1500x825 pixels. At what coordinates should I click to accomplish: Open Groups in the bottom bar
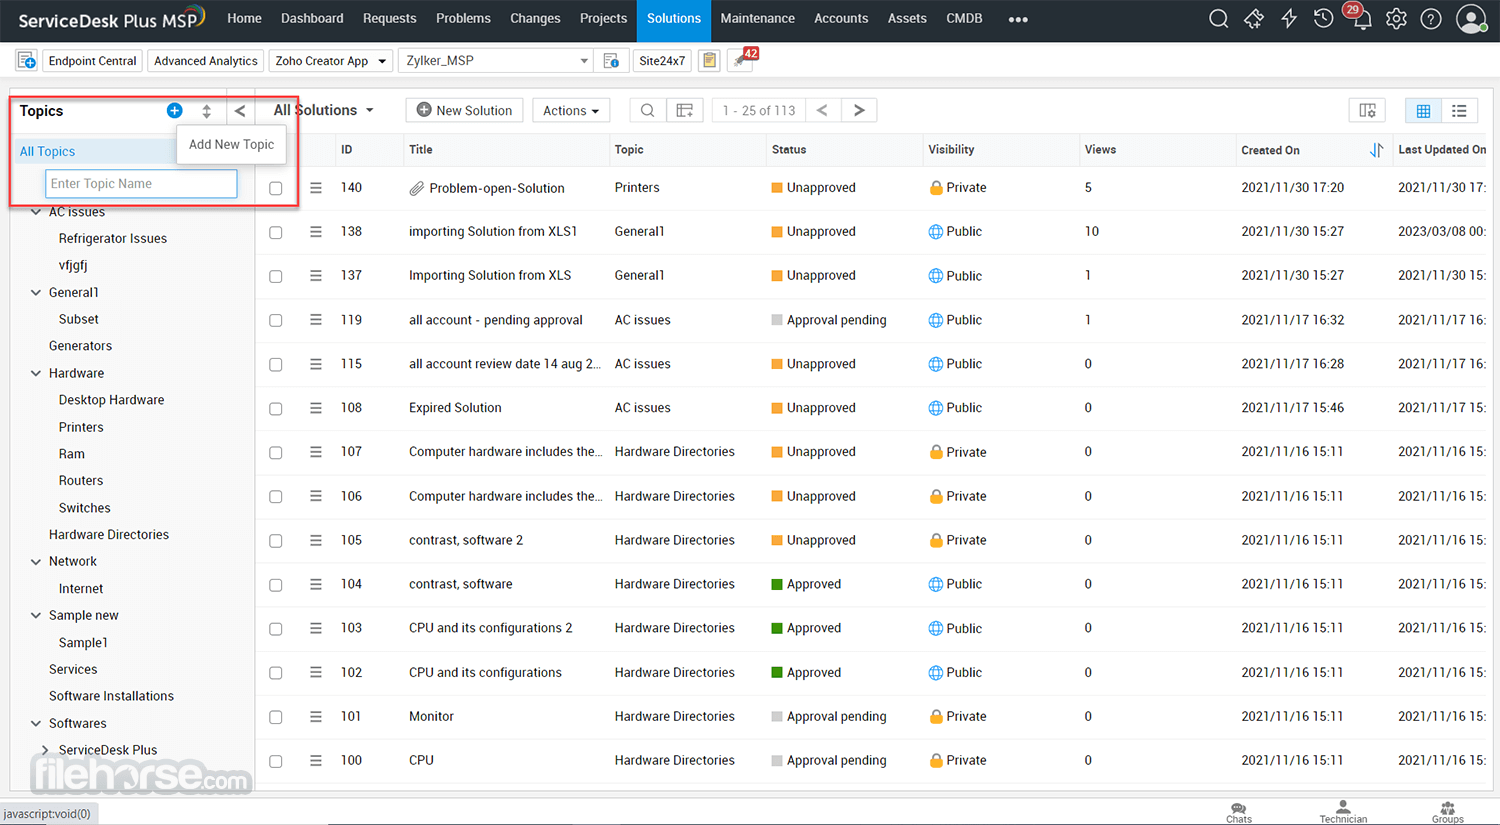pyautogui.click(x=1447, y=812)
